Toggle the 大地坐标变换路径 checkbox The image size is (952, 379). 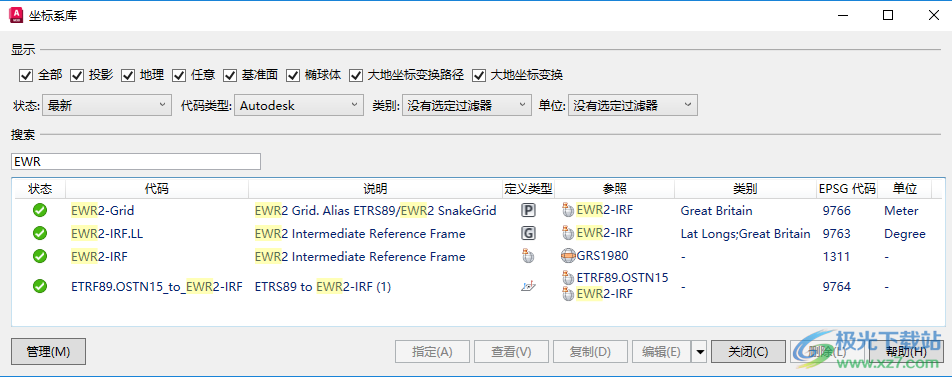(x=356, y=75)
